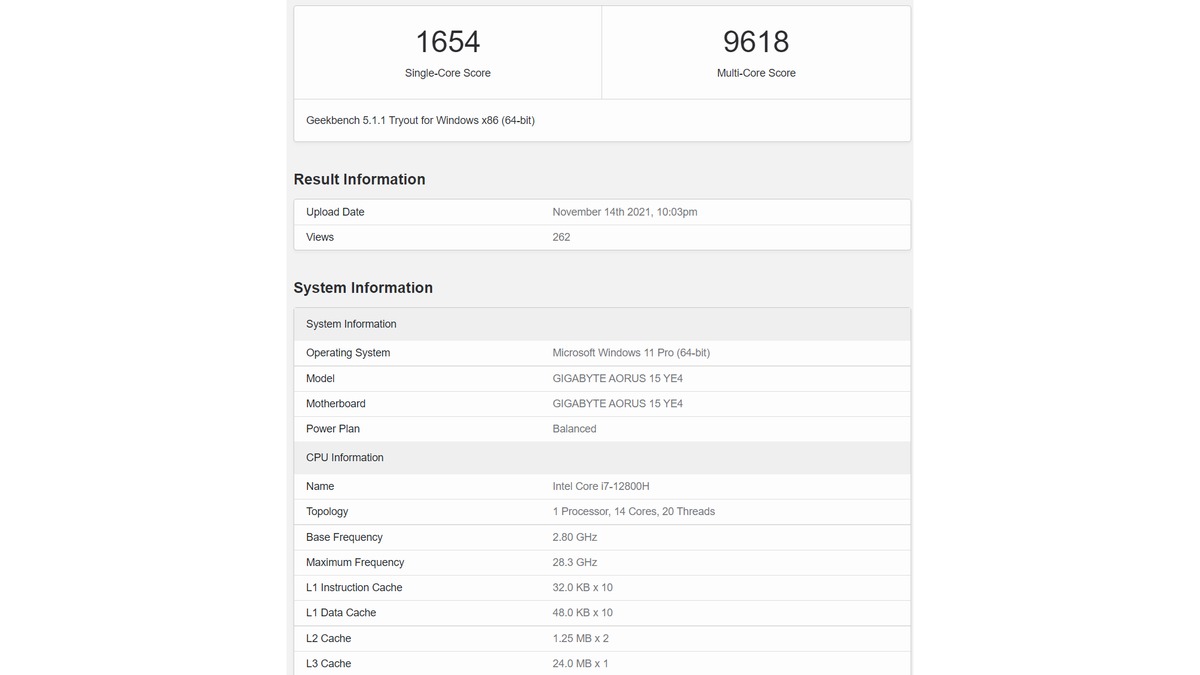Click the Multi-Core Score value 9618

[756, 41]
